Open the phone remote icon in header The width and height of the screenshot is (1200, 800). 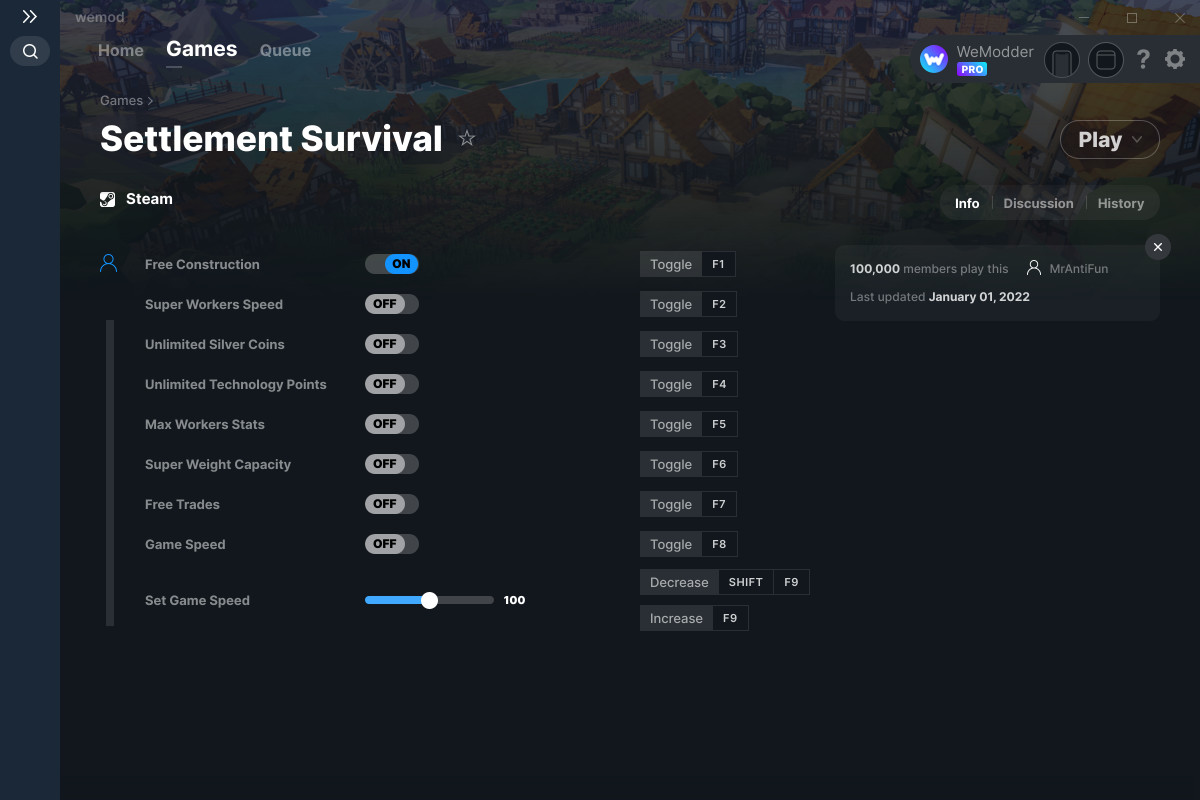[x=1062, y=60]
